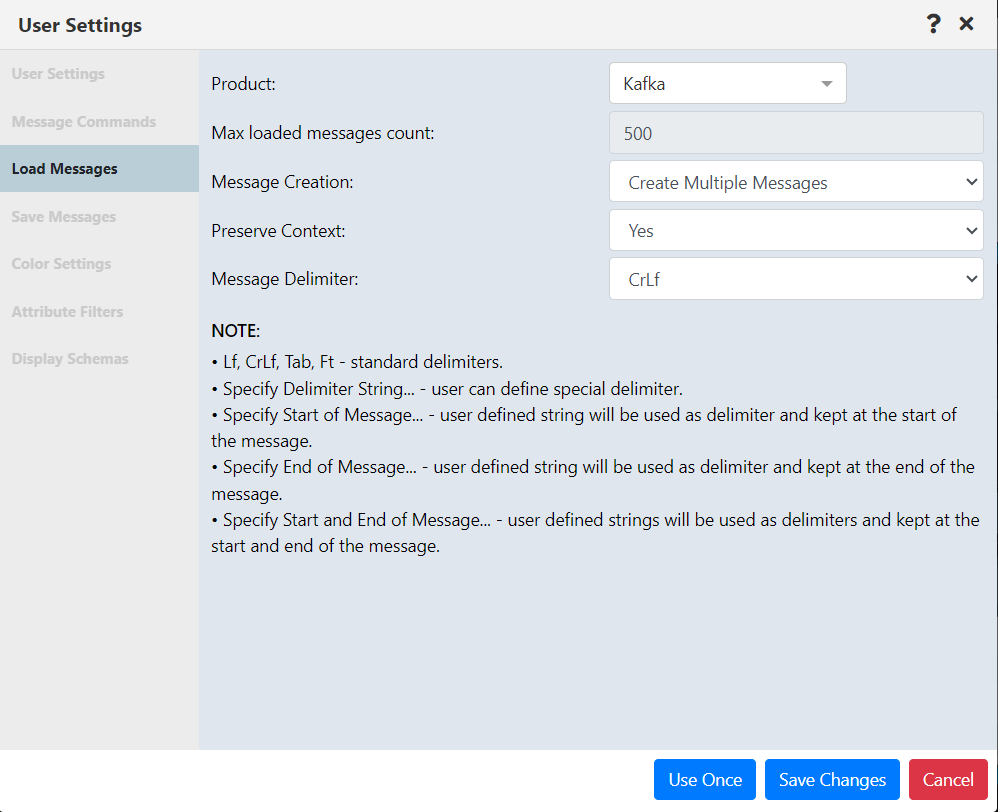998x812 pixels.
Task: Open the Product dropdown showing Kafka
Action: 727,83
